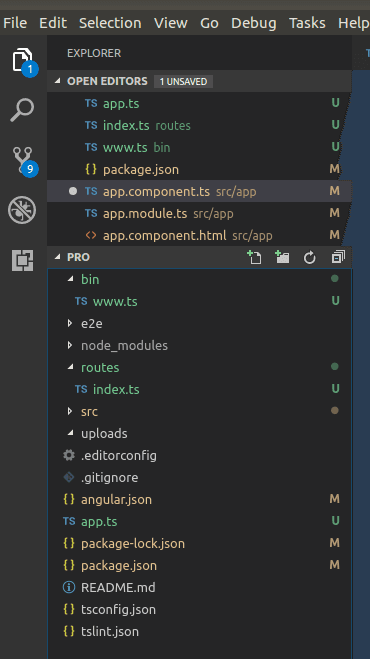Click the unsaved dot beside app.component.ts

tap(73, 191)
